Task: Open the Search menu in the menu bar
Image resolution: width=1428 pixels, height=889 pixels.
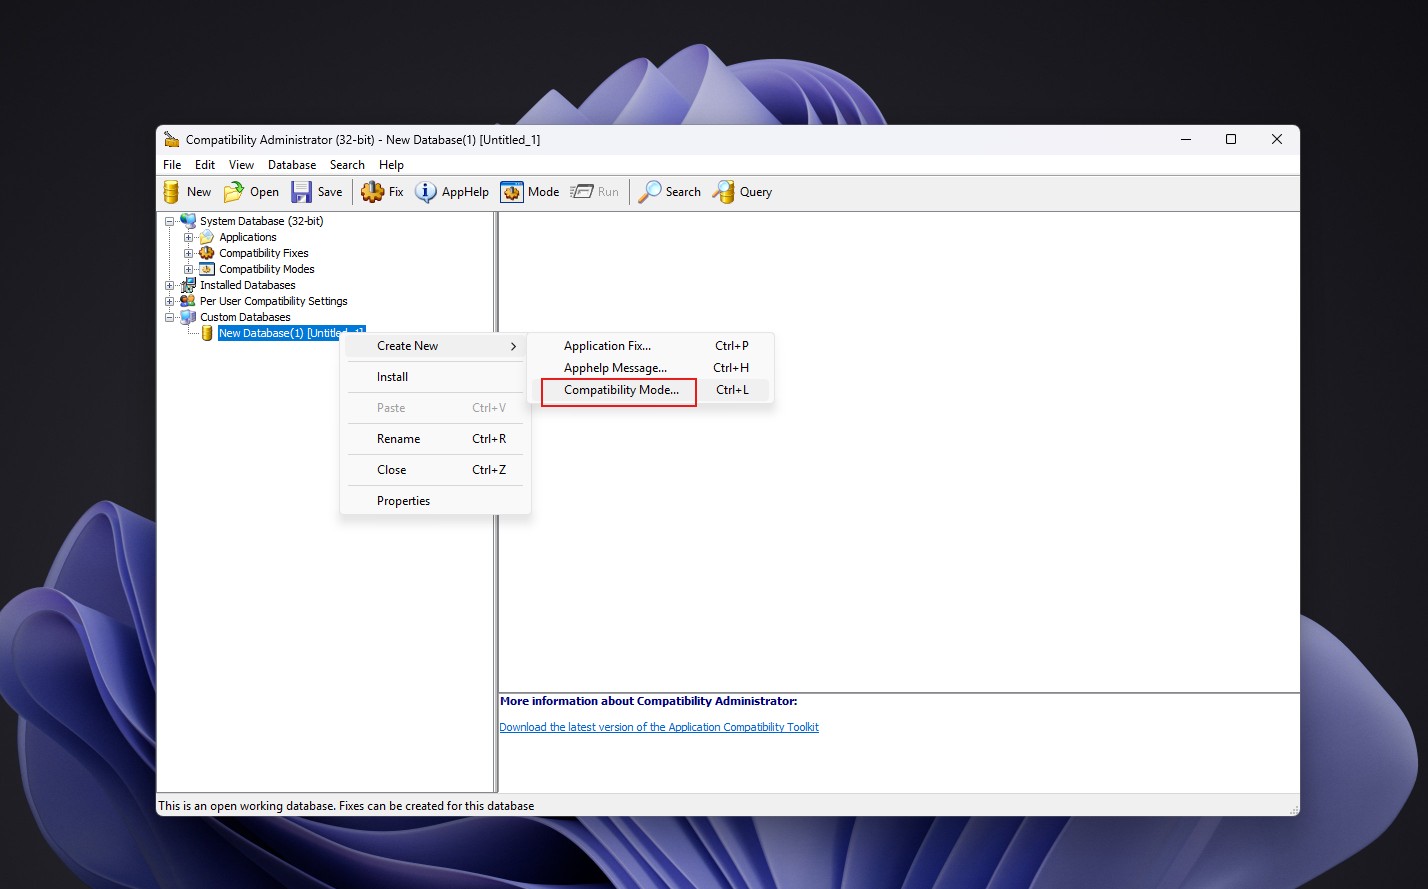Action: (347, 165)
